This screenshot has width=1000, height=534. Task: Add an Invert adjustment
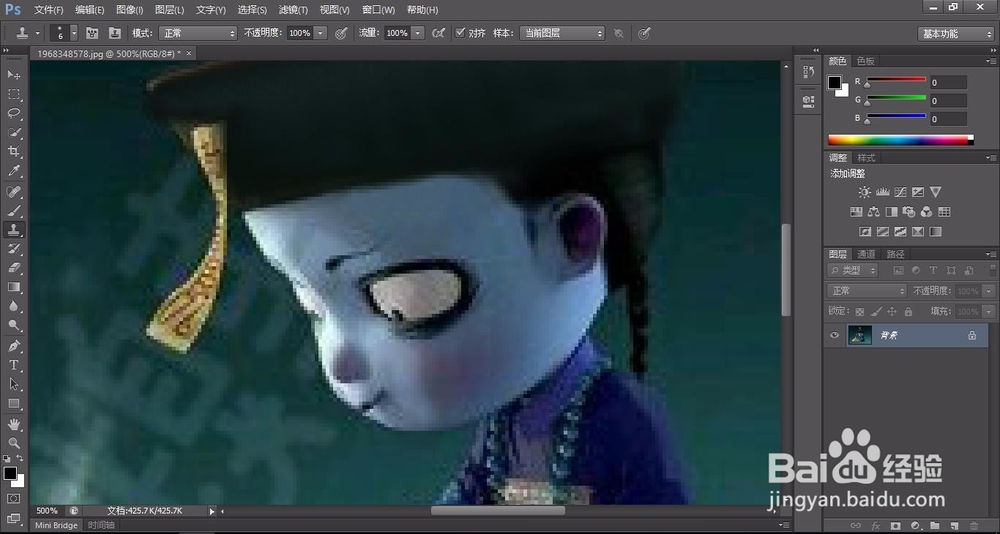click(x=865, y=232)
